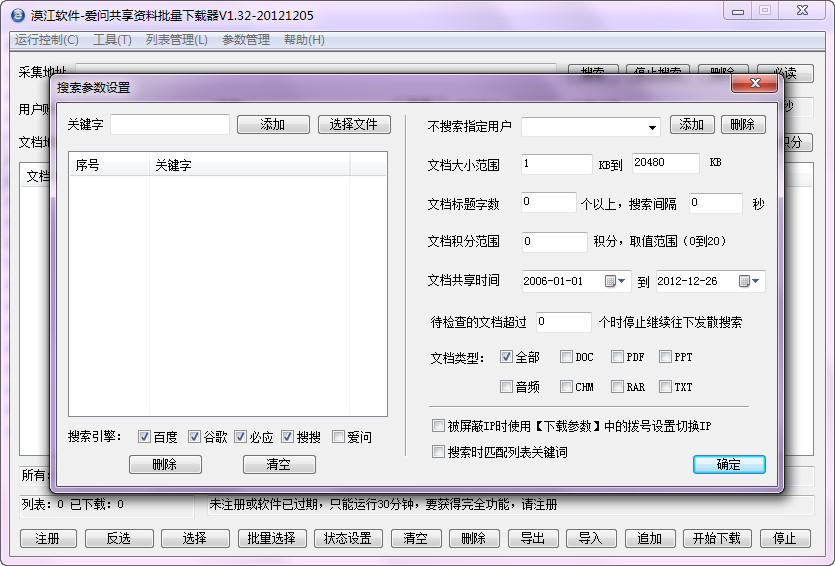Click the 文档积分范围 input field
835x566 pixels.
[x=554, y=242]
